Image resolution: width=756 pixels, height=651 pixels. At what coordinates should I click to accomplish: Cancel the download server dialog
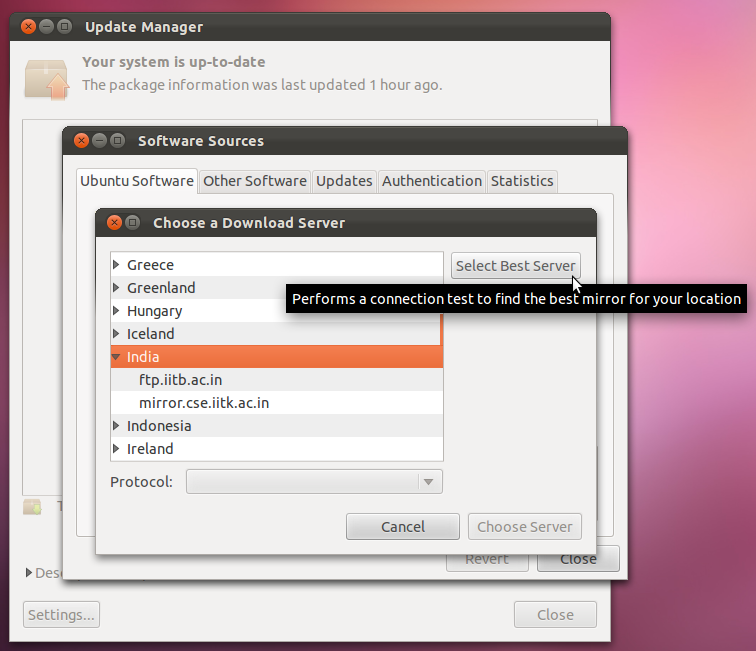tap(403, 527)
